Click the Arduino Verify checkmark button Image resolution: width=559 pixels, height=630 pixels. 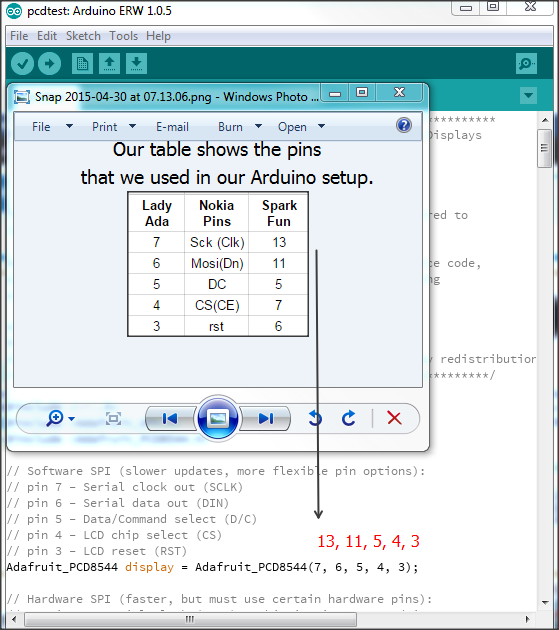(x=22, y=63)
